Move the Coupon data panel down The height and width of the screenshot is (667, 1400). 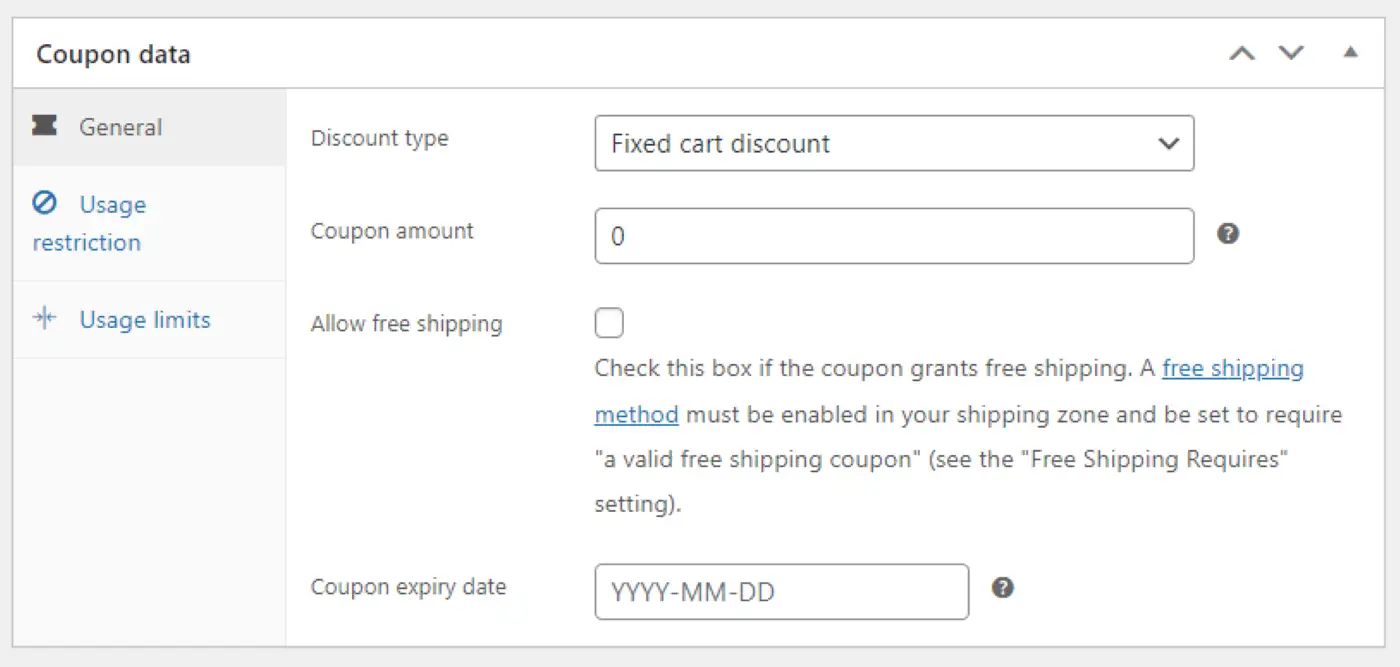1292,53
